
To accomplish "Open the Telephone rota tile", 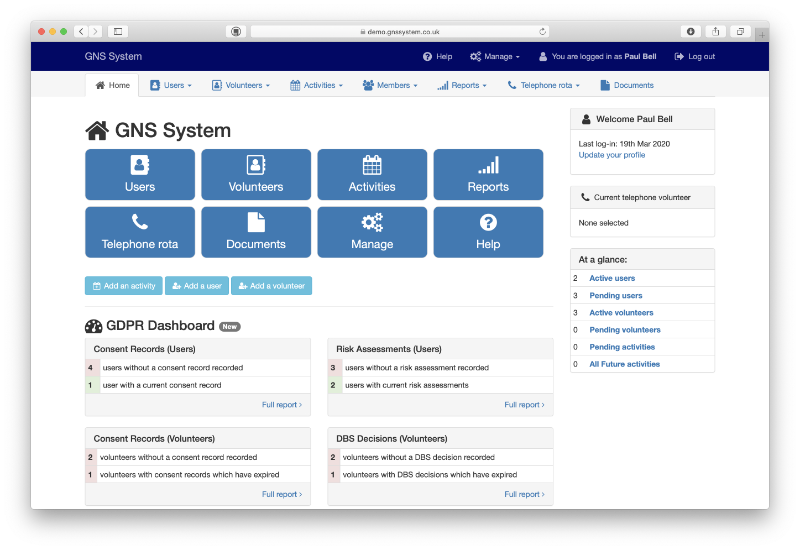I will 140,232.
